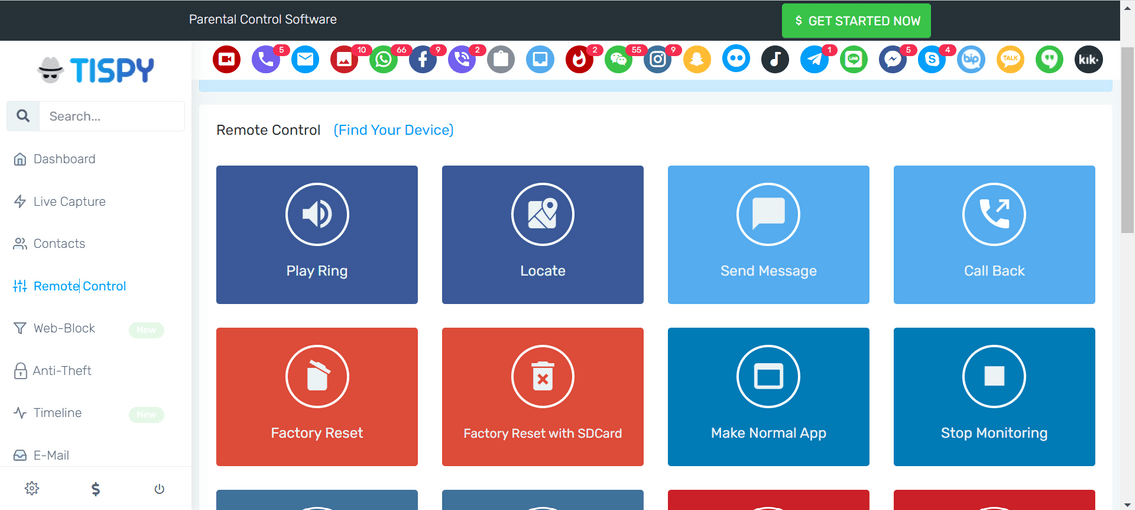Click the dollar sign icon in sidebar footer
This screenshot has height=510, width=1135.
96,488
